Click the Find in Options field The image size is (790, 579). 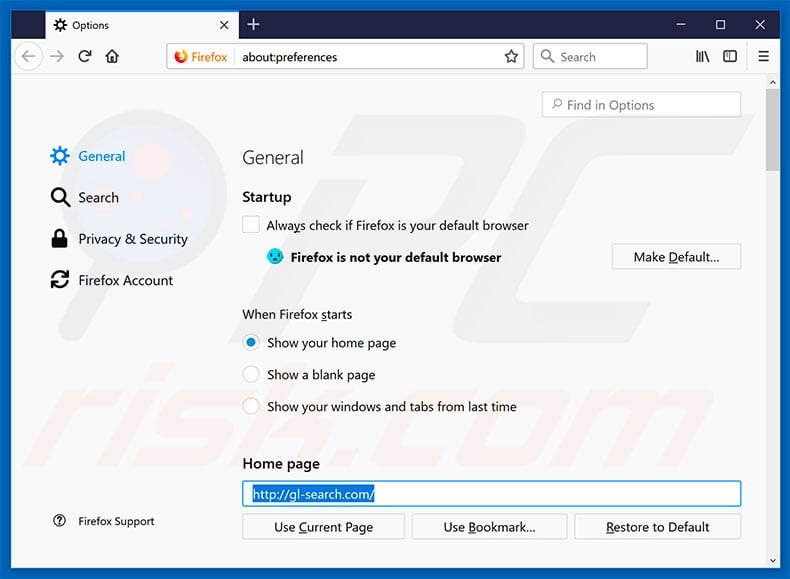click(x=641, y=105)
